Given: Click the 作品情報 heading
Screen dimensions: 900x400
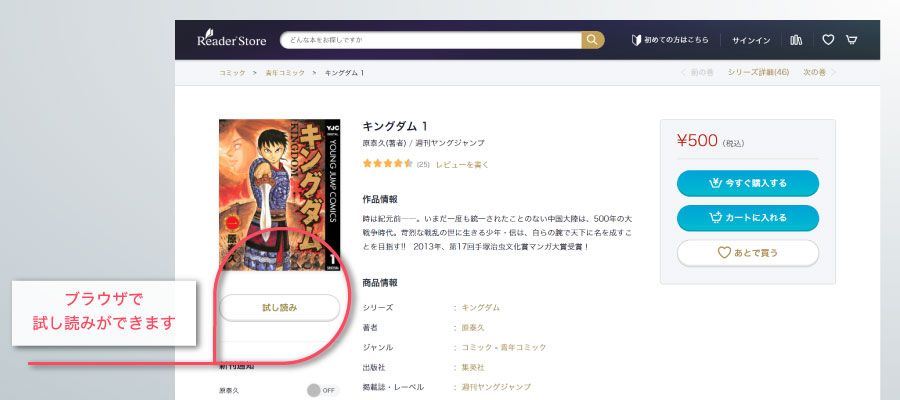Looking at the screenshot, I should click(380, 199).
